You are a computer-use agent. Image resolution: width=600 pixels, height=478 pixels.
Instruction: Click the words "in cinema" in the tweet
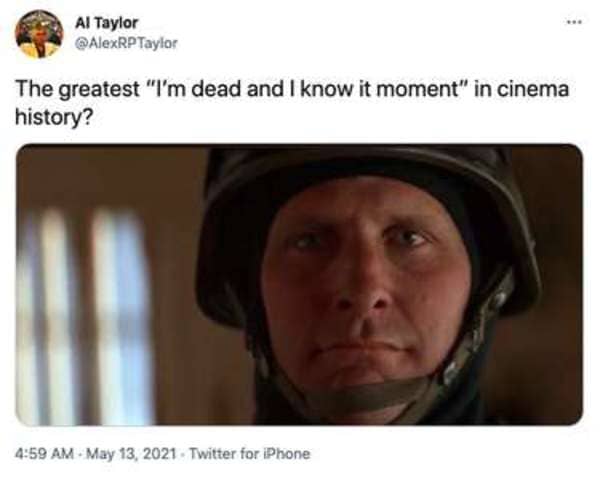tap(522, 90)
